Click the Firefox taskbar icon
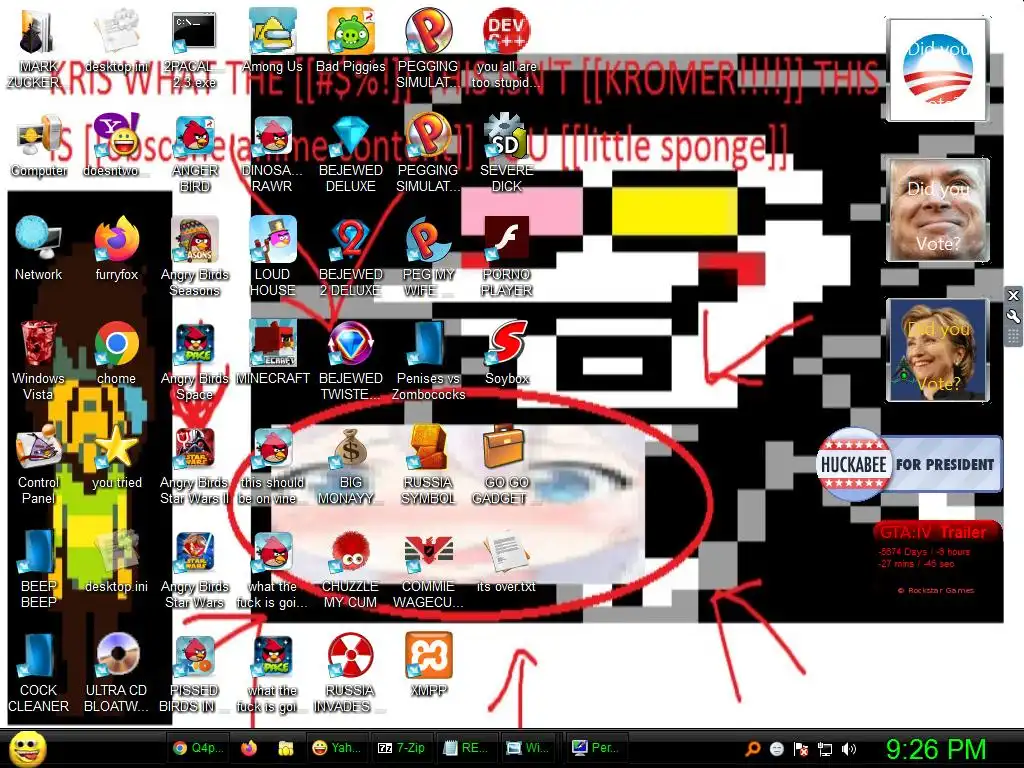Viewport: 1024px width, 768px height. coord(249,748)
